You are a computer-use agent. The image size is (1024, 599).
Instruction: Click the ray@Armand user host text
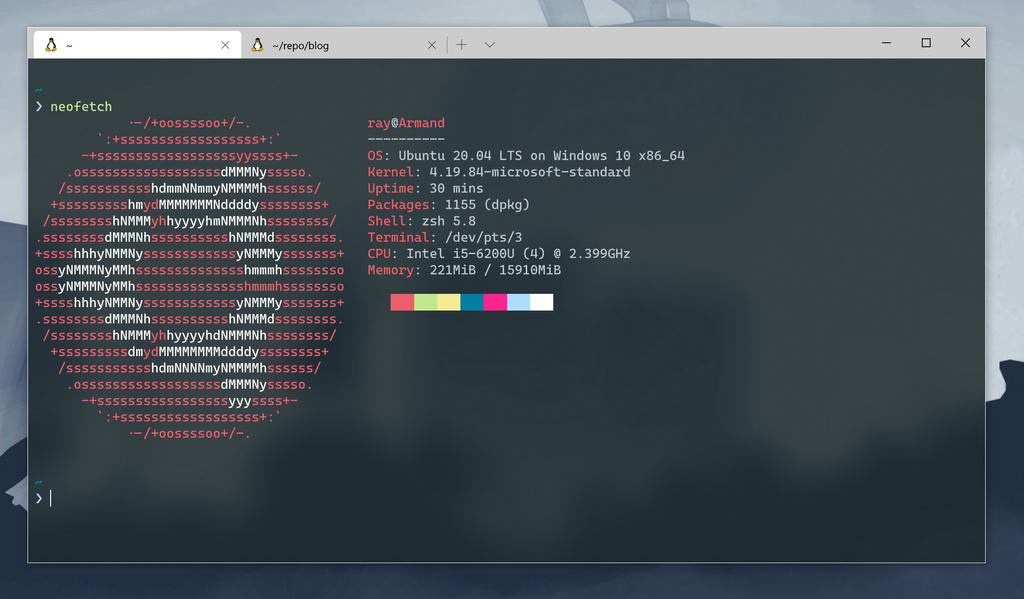pyautogui.click(x=406, y=123)
